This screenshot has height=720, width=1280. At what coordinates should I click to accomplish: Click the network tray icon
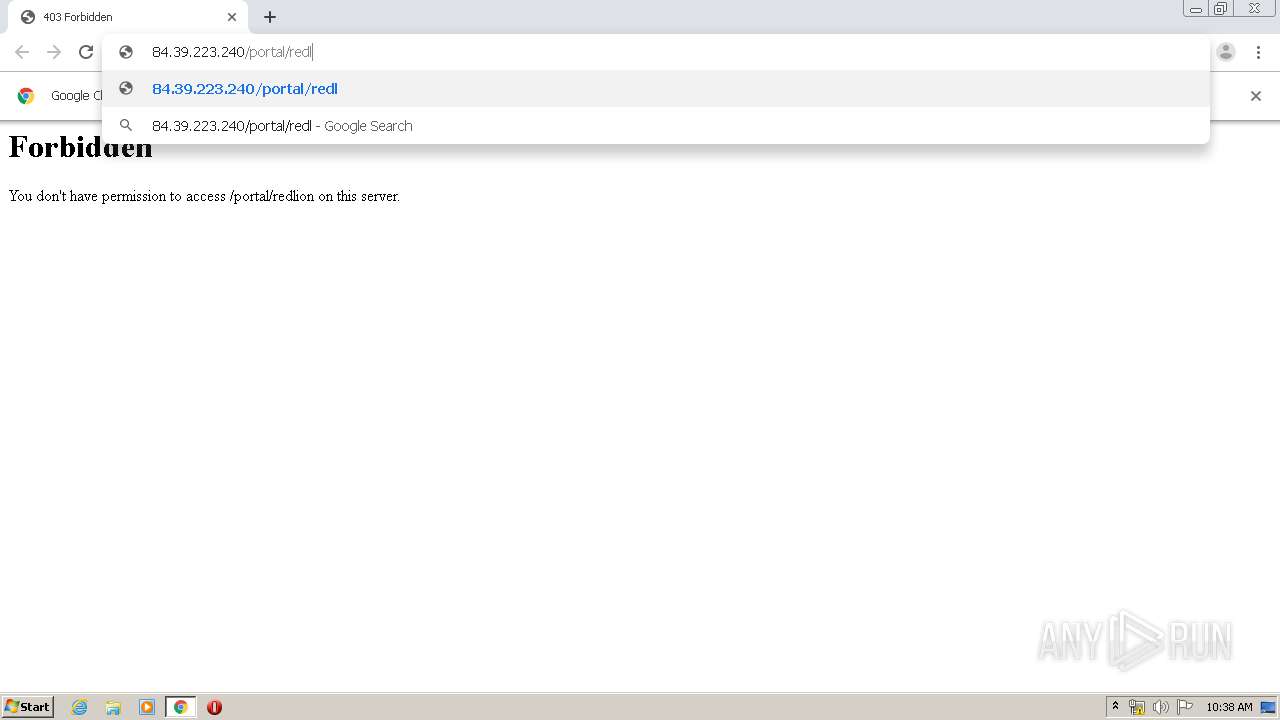point(1137,707)
